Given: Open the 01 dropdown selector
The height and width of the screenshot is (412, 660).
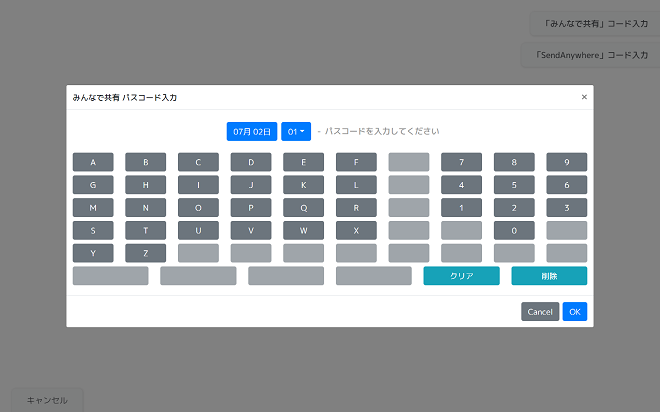Looking at the screenshot, I should [296, 131].
